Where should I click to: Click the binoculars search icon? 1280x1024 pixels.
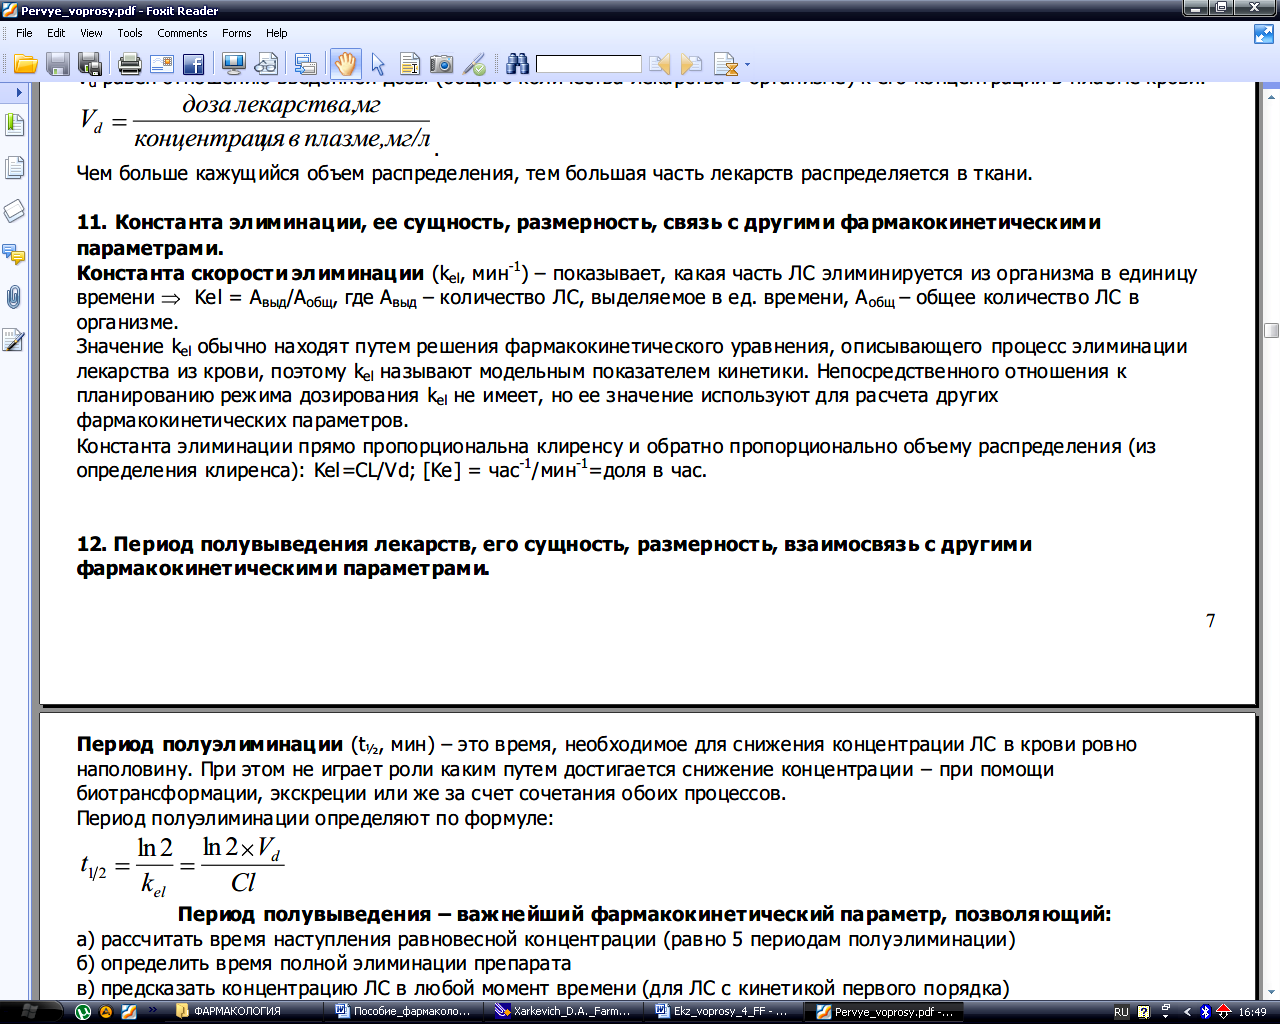click(517, 64)
